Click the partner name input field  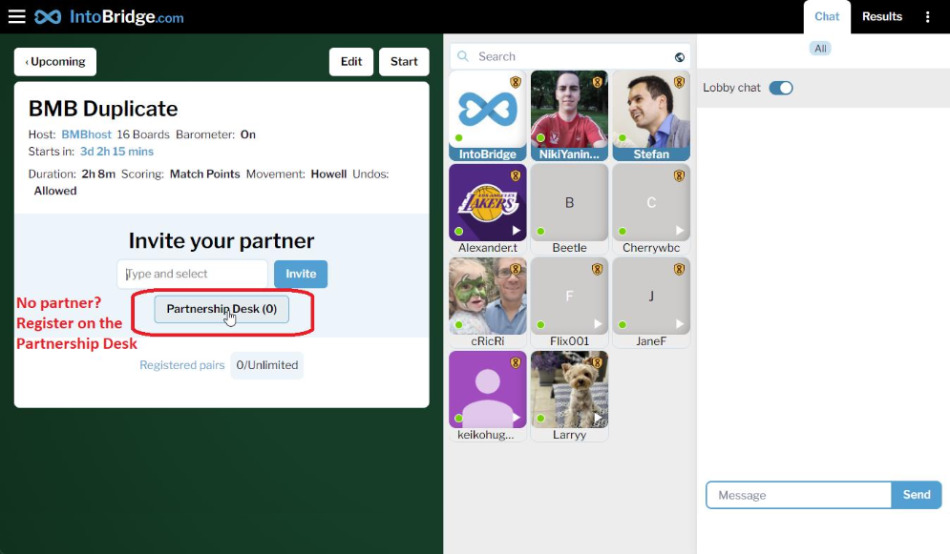point(194,274)
